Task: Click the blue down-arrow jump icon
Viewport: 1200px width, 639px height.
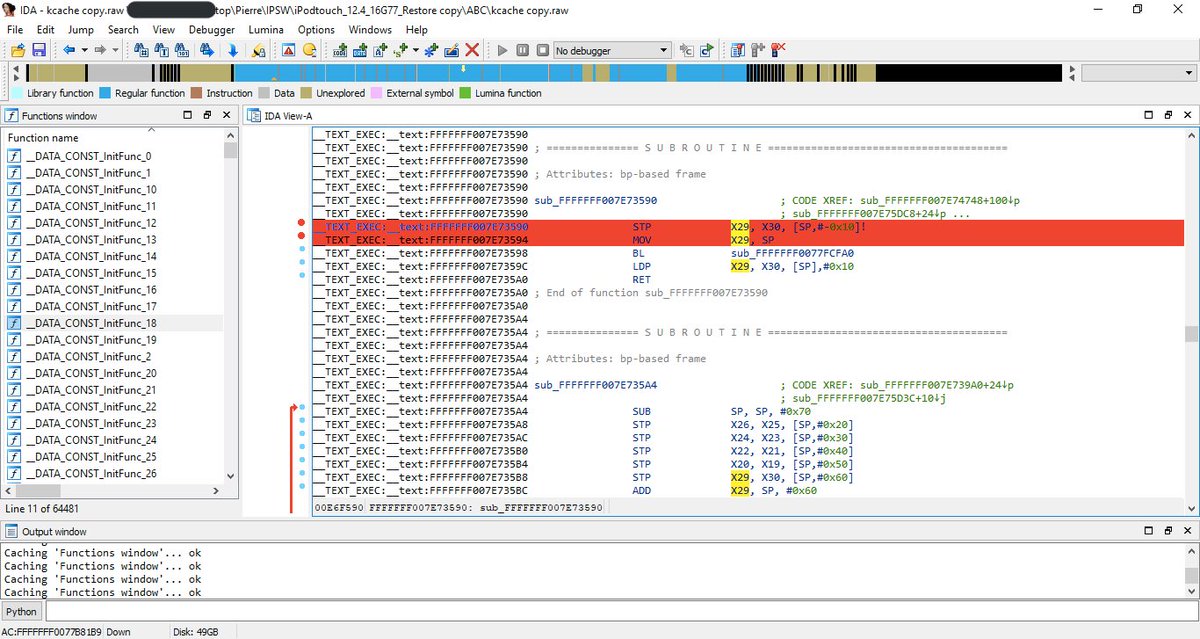Action: [x=233, y=50]
